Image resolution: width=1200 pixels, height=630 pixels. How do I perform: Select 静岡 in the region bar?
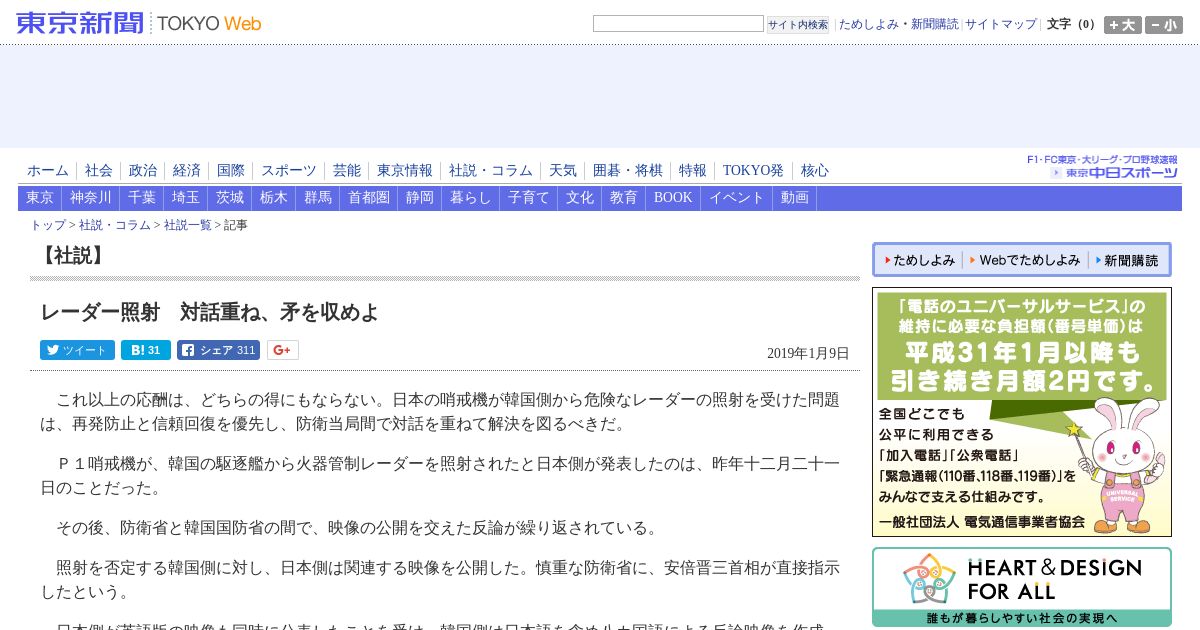pyautogui.click(x=420, y=198)
